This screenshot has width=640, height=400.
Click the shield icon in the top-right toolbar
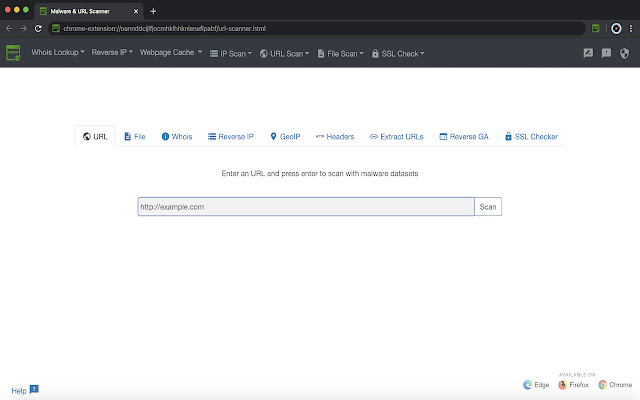(x=625, y=53)
